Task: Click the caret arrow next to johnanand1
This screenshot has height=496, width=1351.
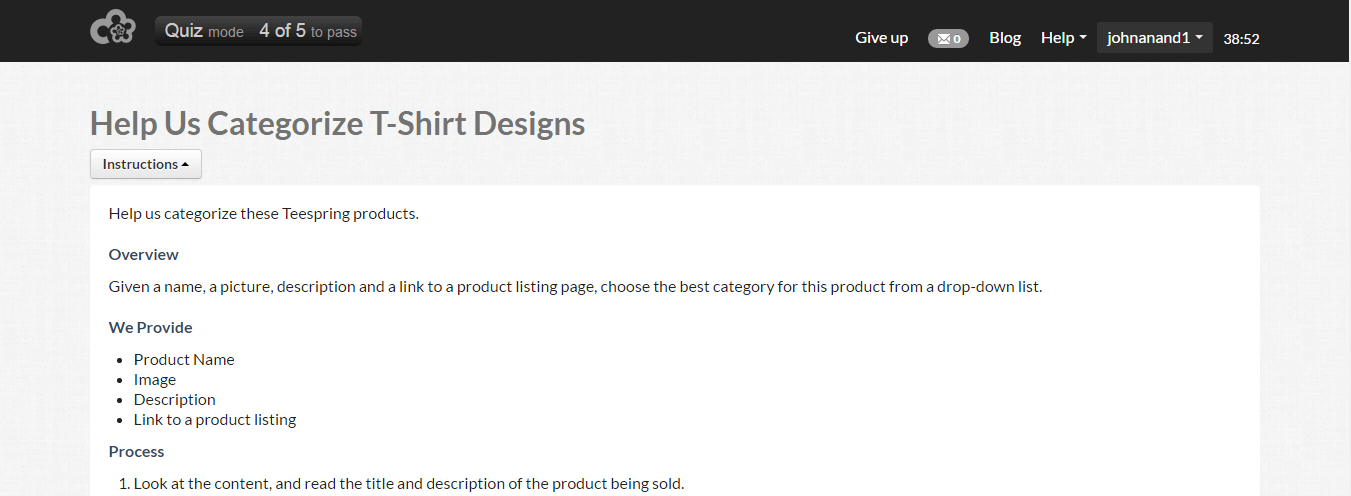Action: pyautogui.click(x=1199, y=39)
